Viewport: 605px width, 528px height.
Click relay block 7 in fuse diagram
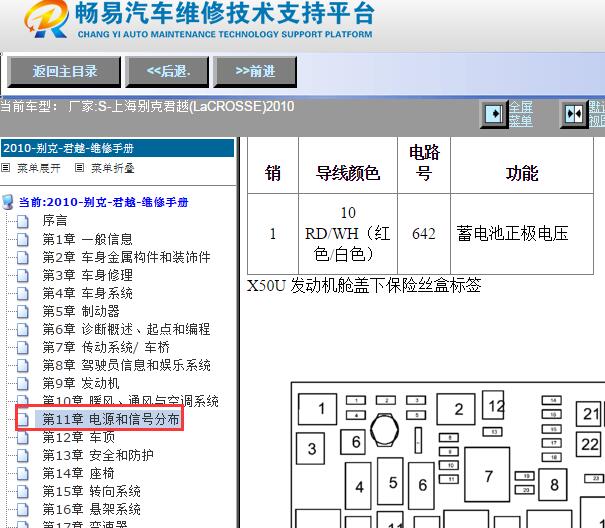[487, 474]
